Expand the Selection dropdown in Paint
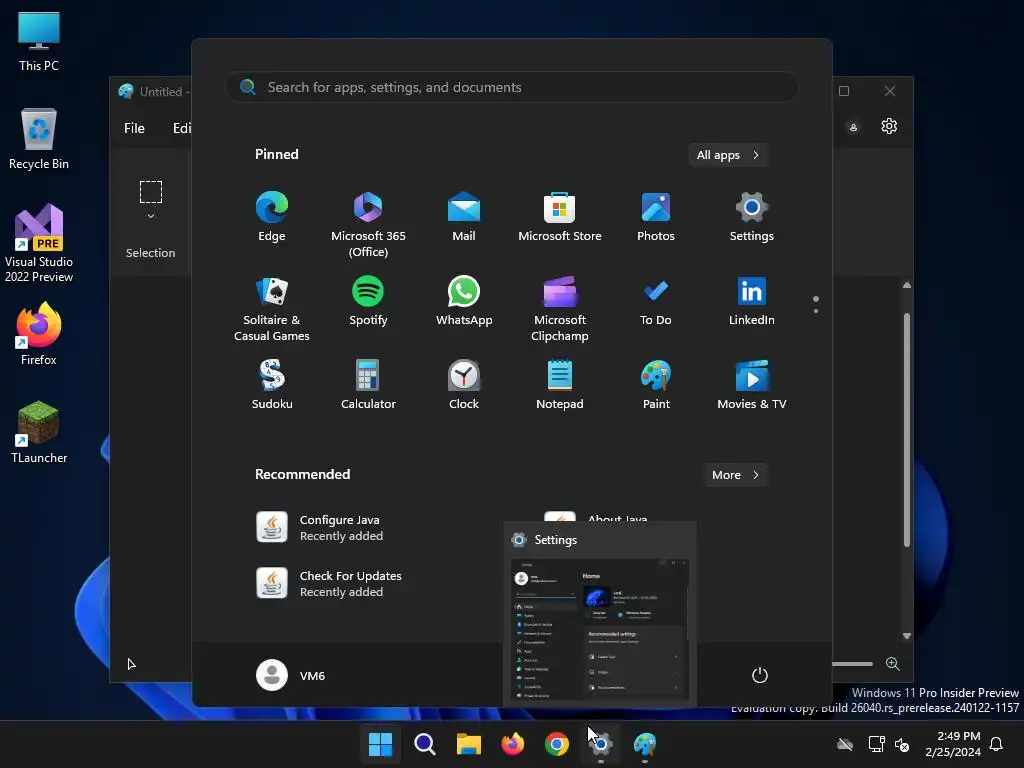Image resolution: width=1024 pixels, height=768 pixels. 151,216
